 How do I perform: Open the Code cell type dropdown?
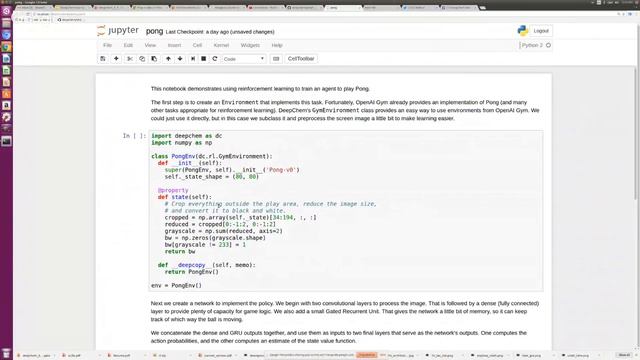point(244,59)
